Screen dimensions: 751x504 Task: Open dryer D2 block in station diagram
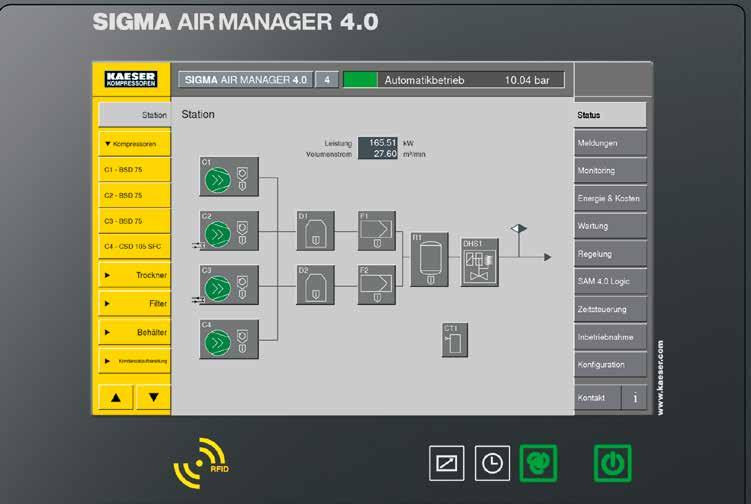[x=316, y=285]
